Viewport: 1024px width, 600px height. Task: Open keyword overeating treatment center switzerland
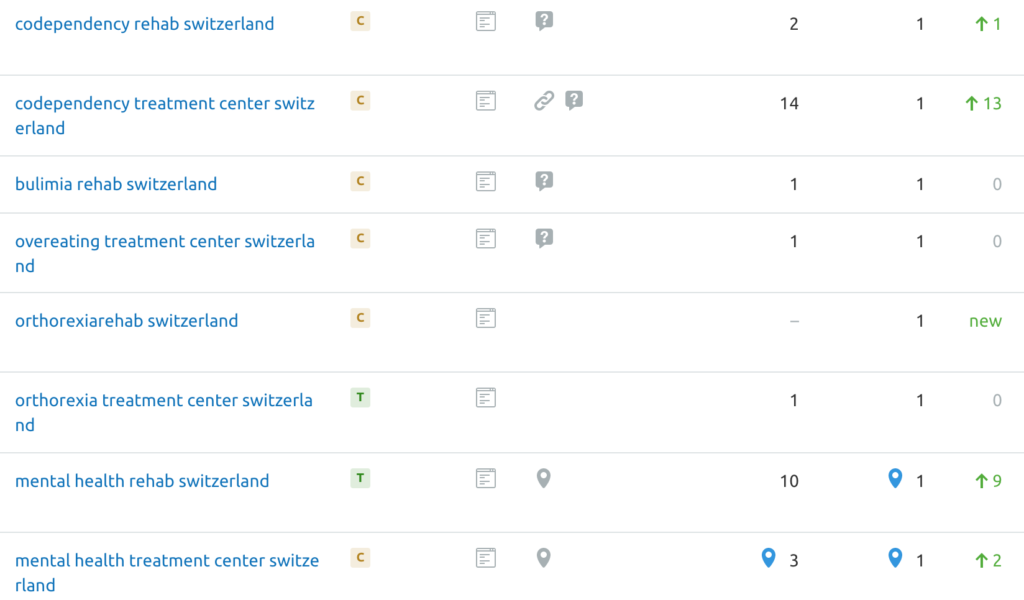[x=165, y=253]
